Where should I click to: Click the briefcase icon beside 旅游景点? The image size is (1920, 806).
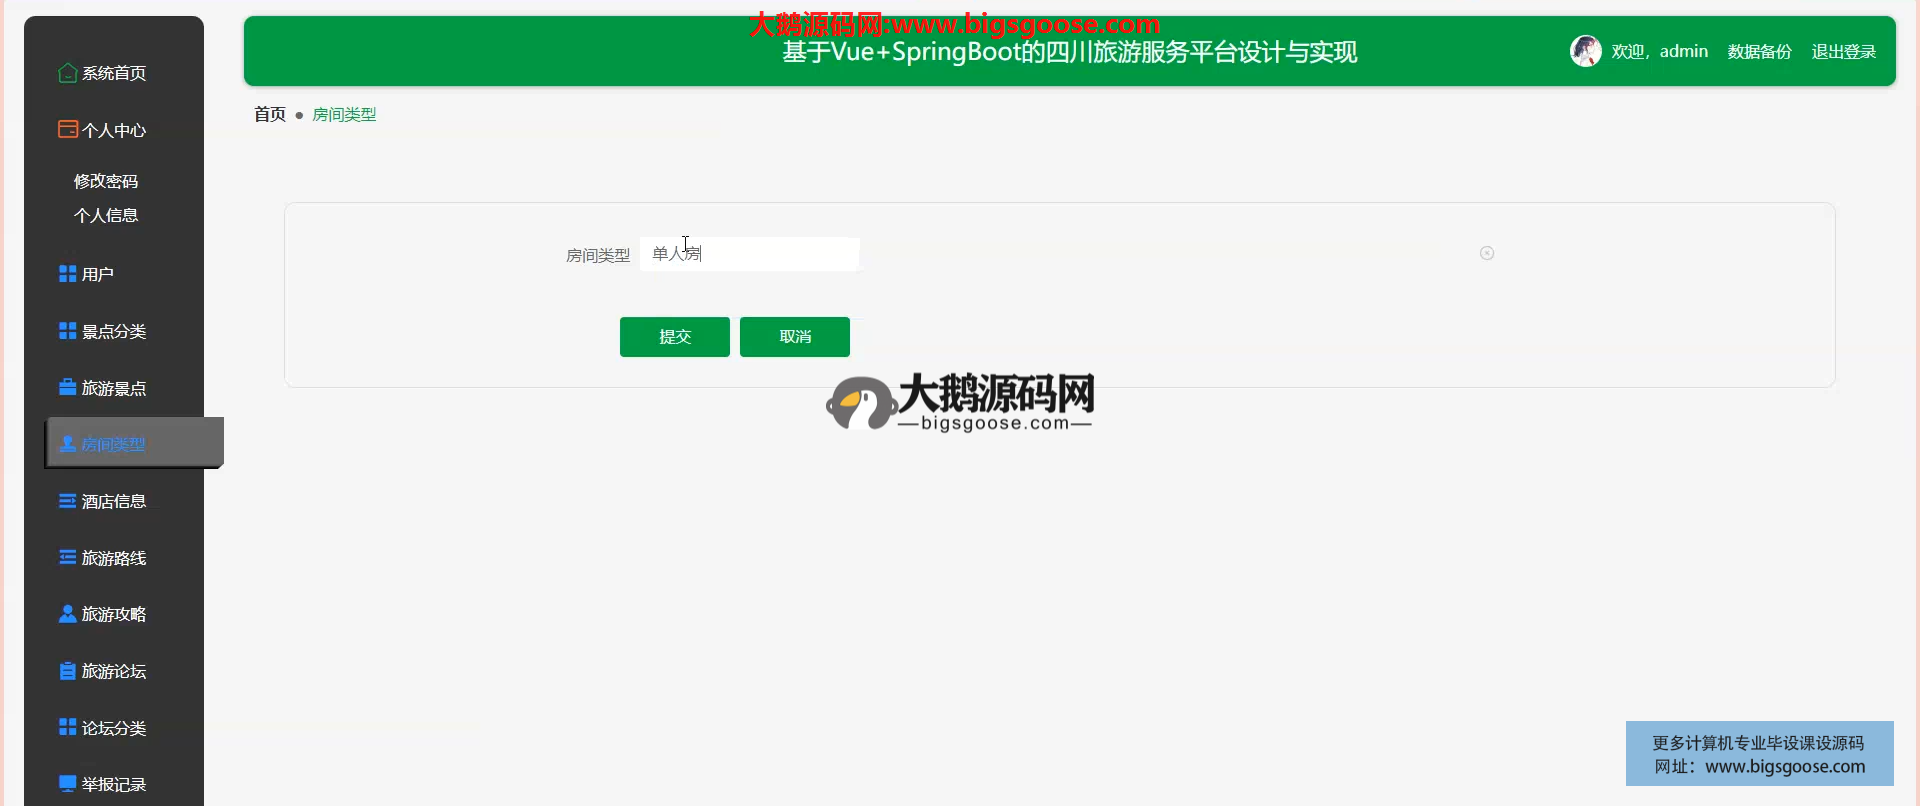(x=67, y=387)
